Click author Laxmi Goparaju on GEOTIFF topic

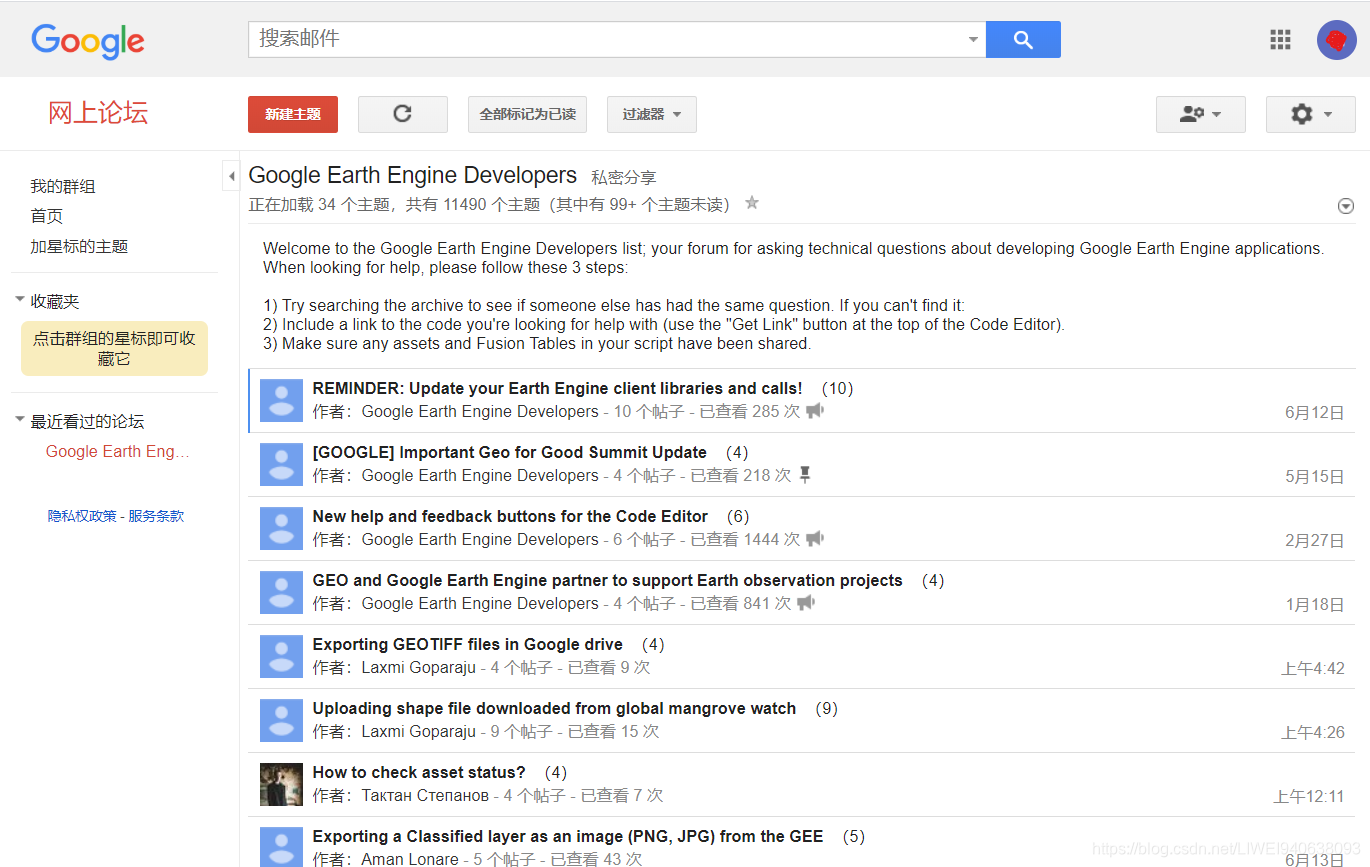click(419, 667)
